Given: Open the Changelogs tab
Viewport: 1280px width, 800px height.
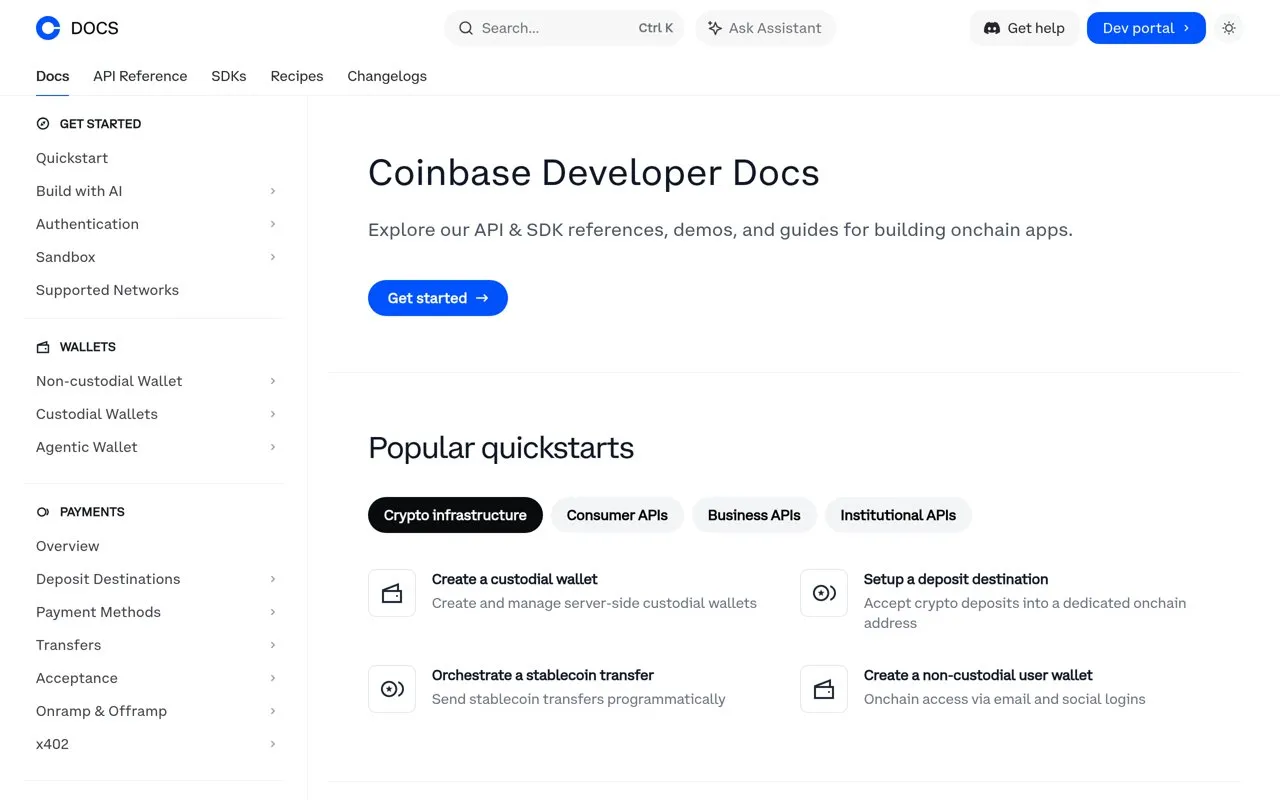Looking at the screenshot, I should (387, 76).
